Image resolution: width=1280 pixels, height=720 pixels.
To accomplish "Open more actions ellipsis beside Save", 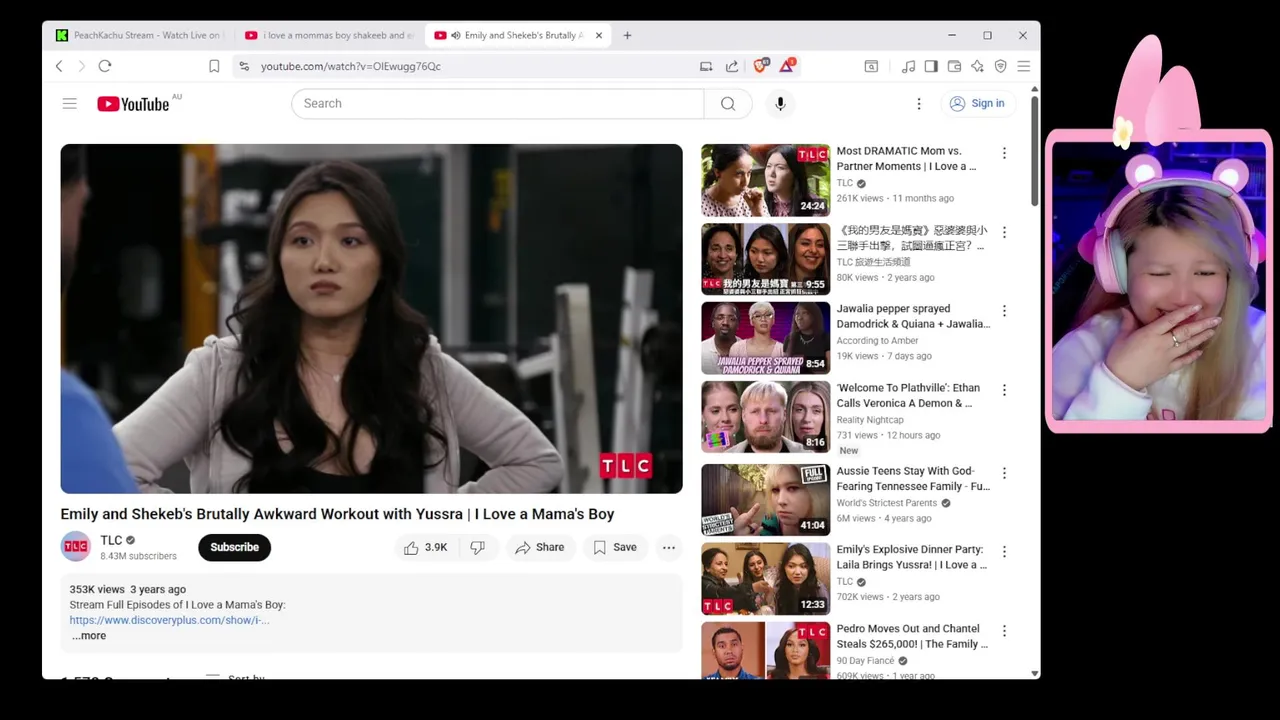I will pos(669,547).
